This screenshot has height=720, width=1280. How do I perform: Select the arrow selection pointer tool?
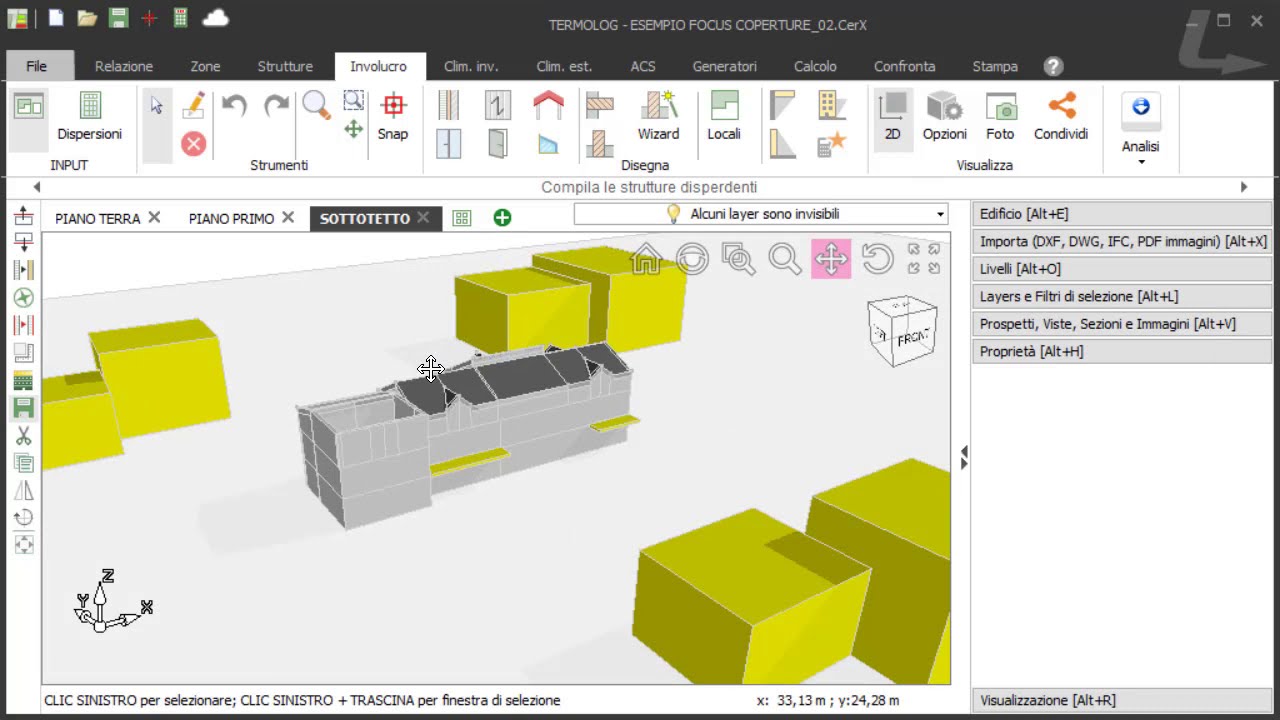tap(157, 106)
